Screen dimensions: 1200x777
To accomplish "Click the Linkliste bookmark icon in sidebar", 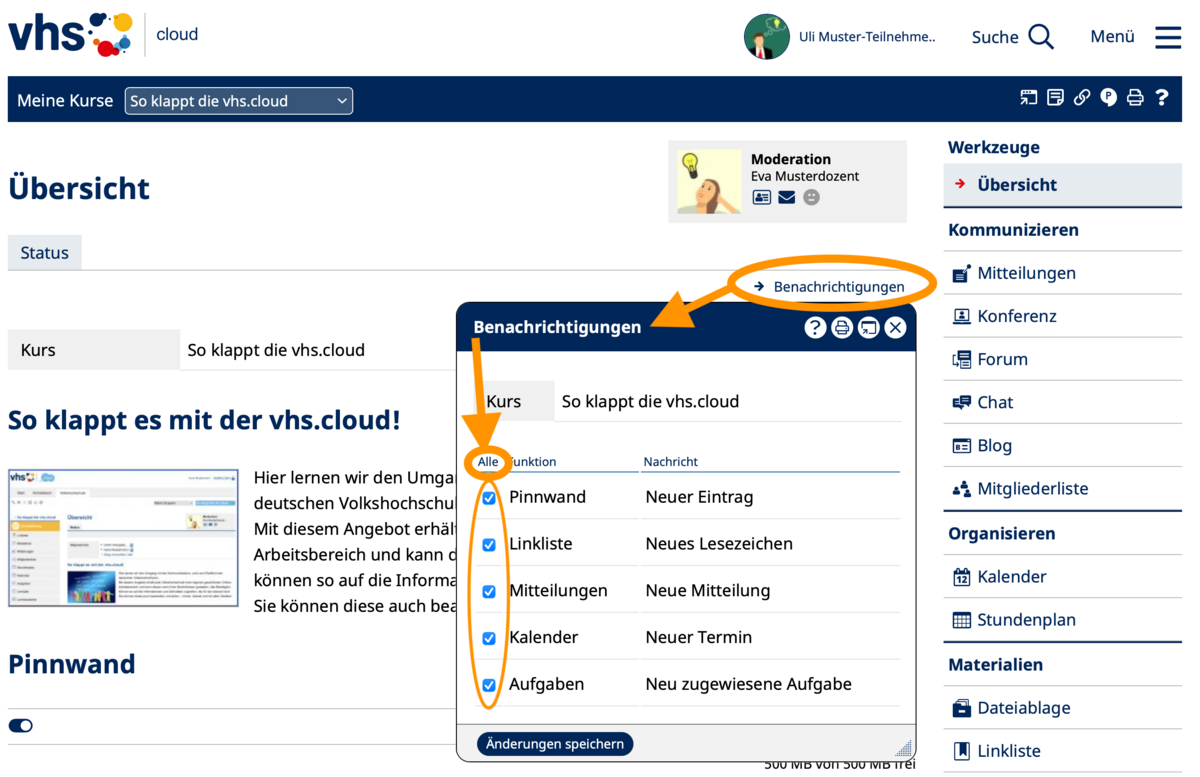I will coord(961,751).
